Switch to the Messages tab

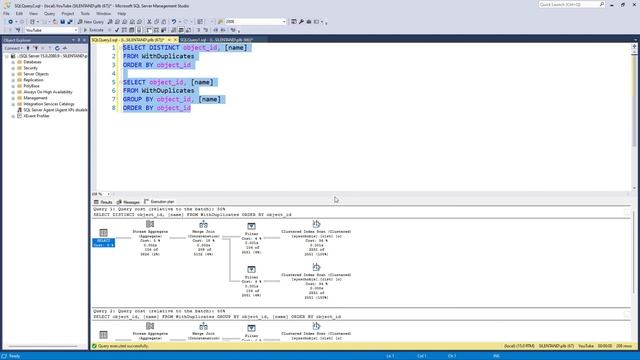(x=128, y=202)
